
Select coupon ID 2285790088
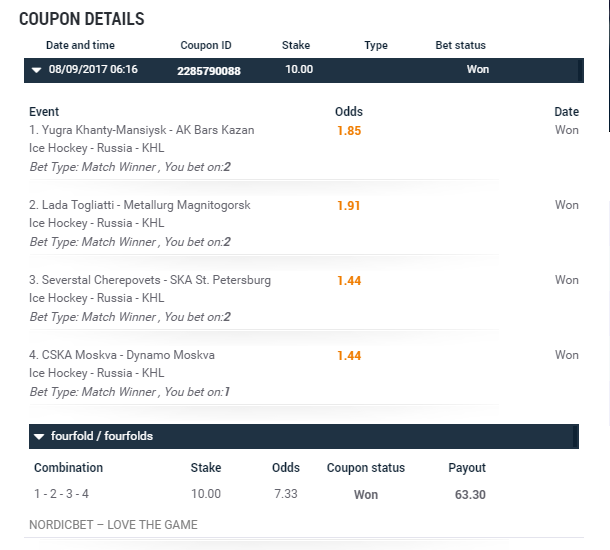tap(209, 70)
